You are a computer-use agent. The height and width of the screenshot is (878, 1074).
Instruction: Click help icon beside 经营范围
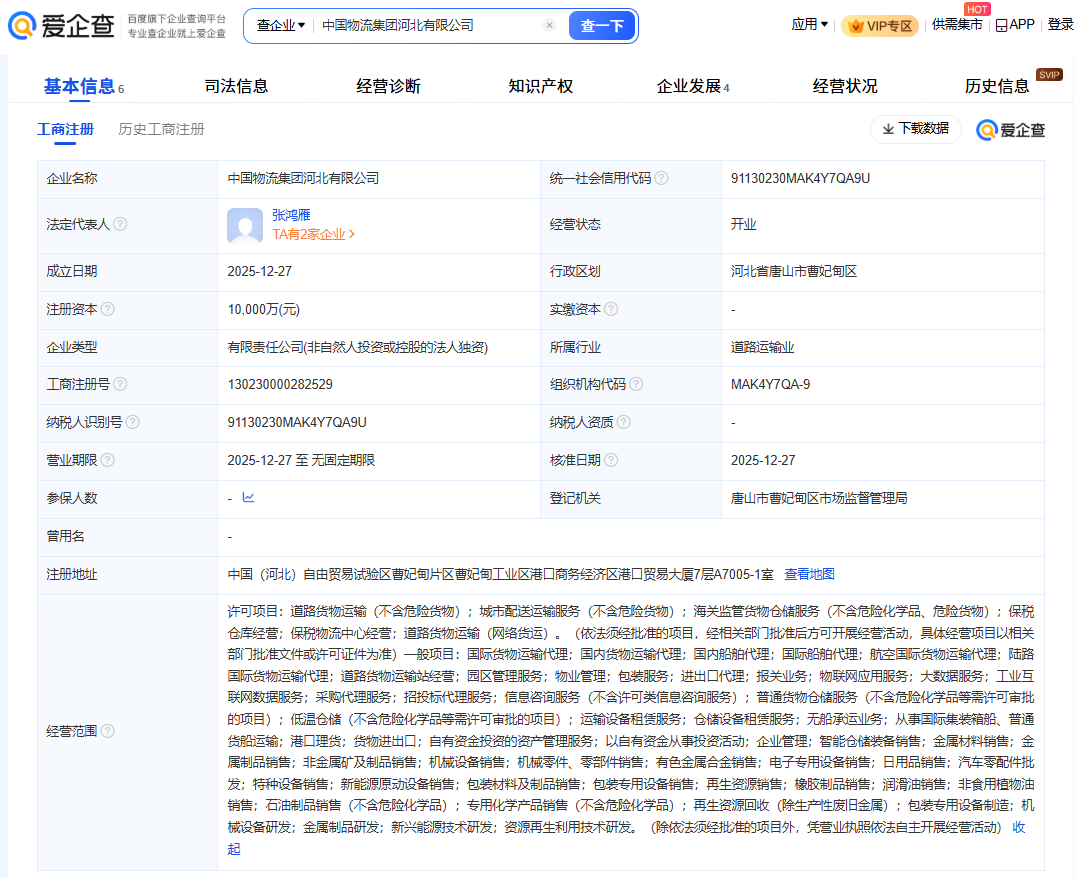[x=107, y=731]
